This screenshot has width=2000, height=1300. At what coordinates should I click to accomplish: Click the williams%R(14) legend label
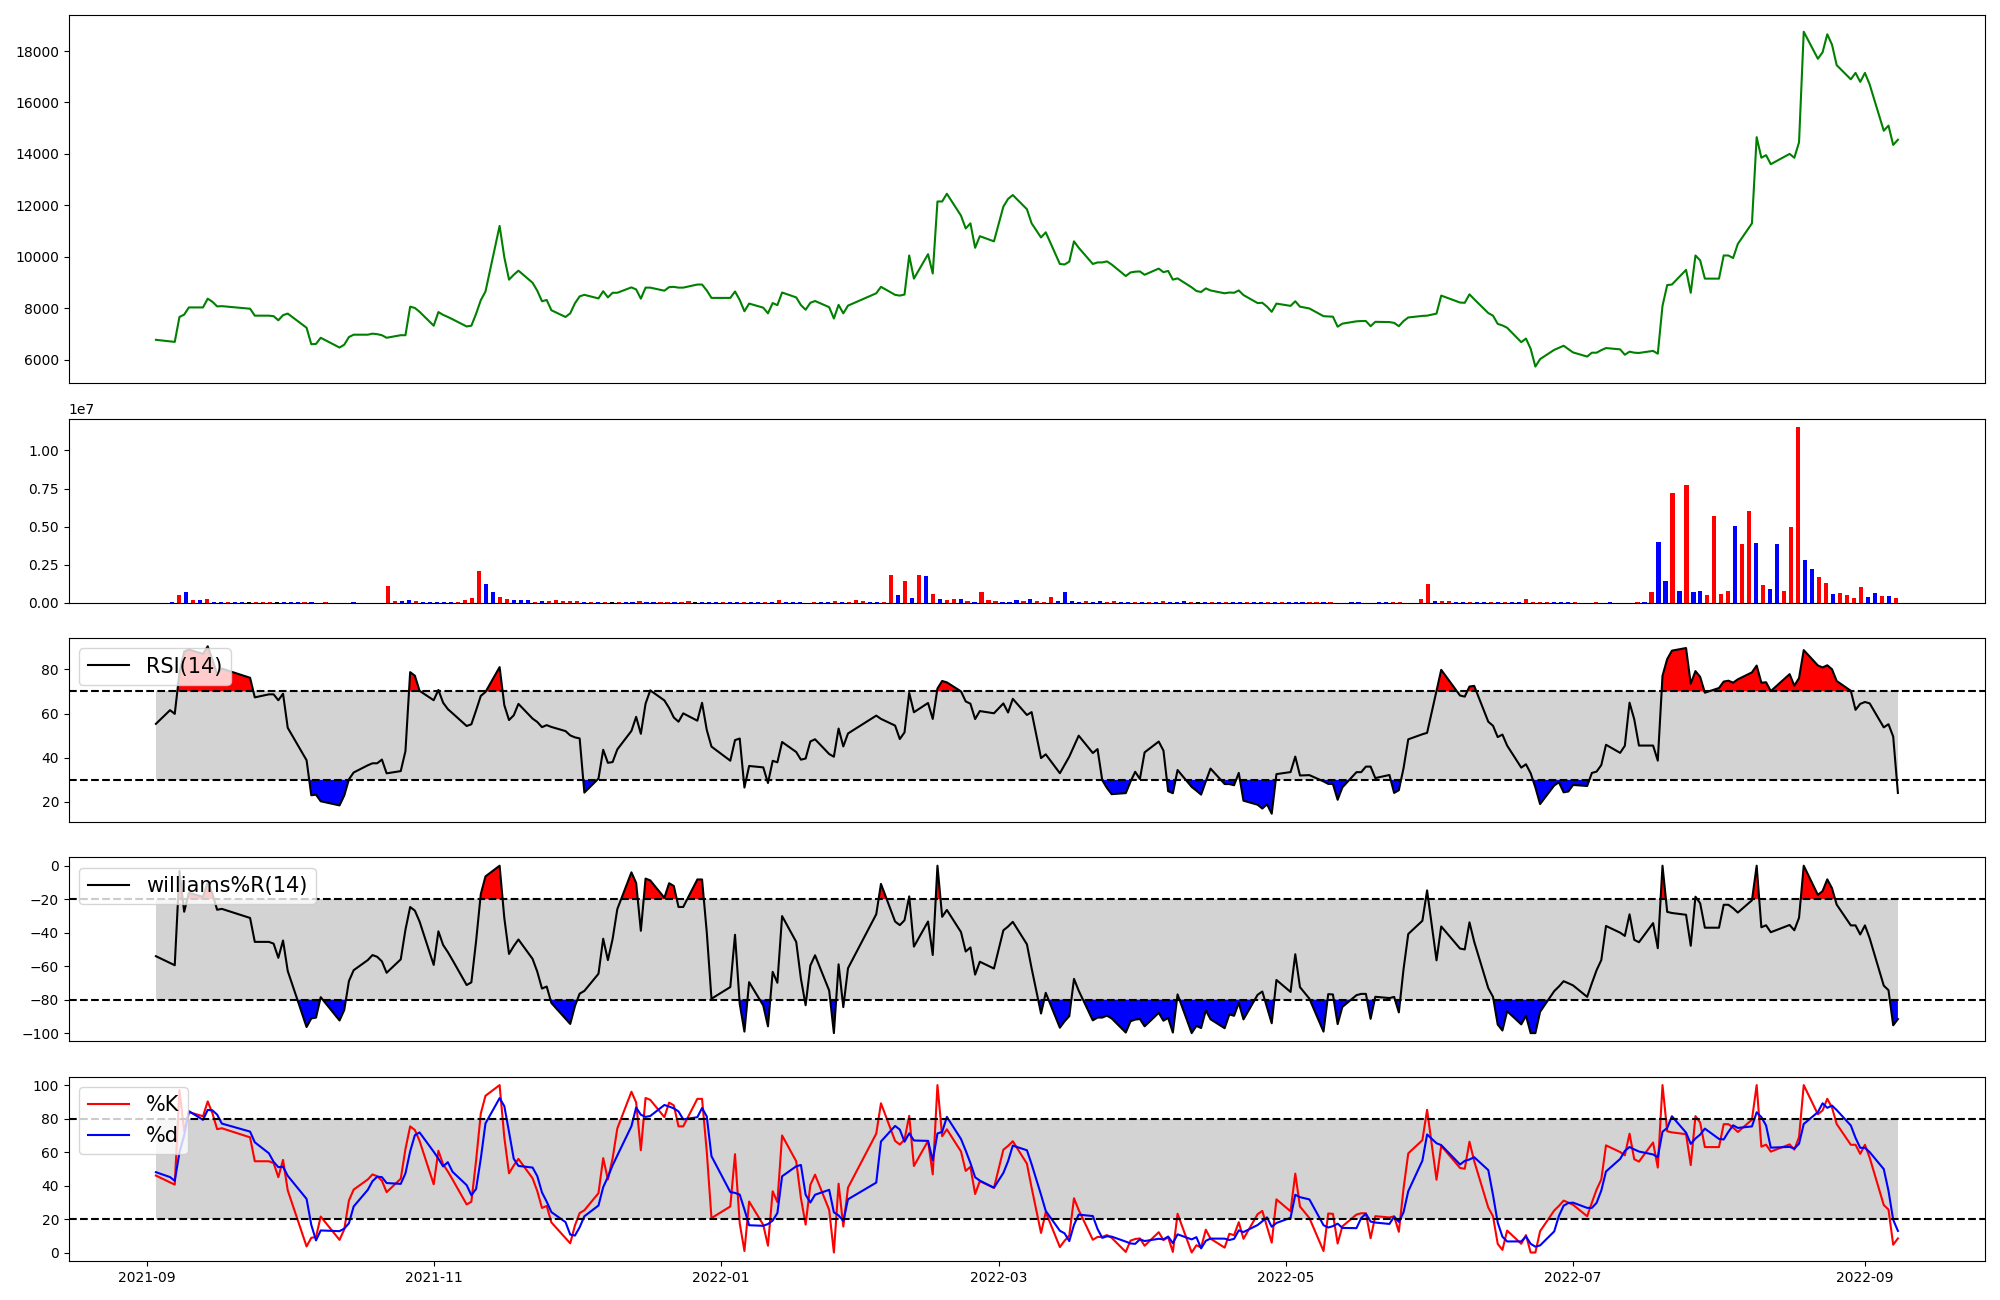pyautogui.click(x=226, y=885)
